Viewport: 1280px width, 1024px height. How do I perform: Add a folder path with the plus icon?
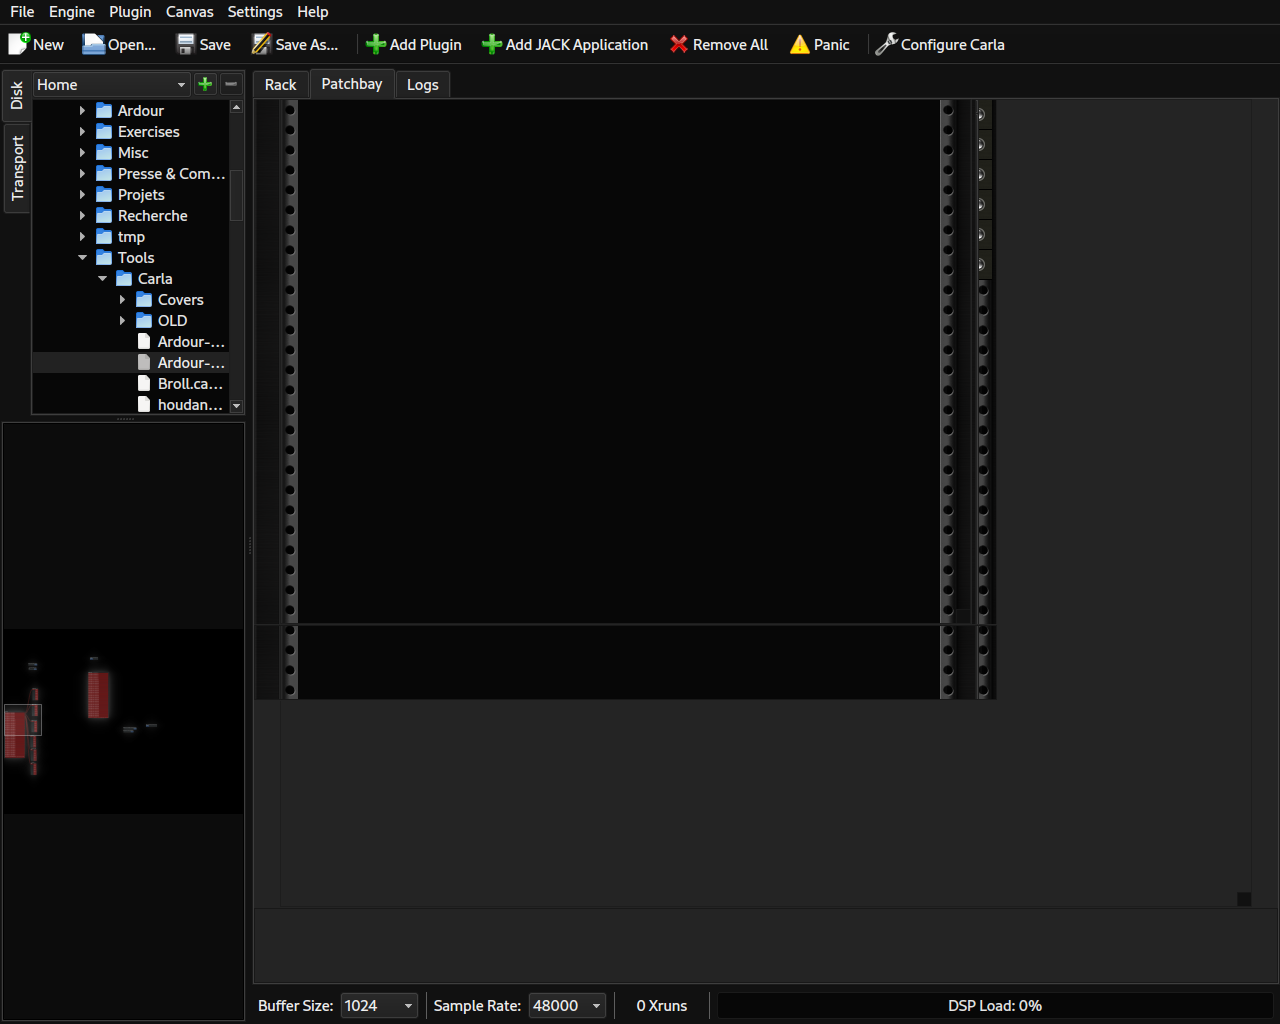tap(205, 84)
